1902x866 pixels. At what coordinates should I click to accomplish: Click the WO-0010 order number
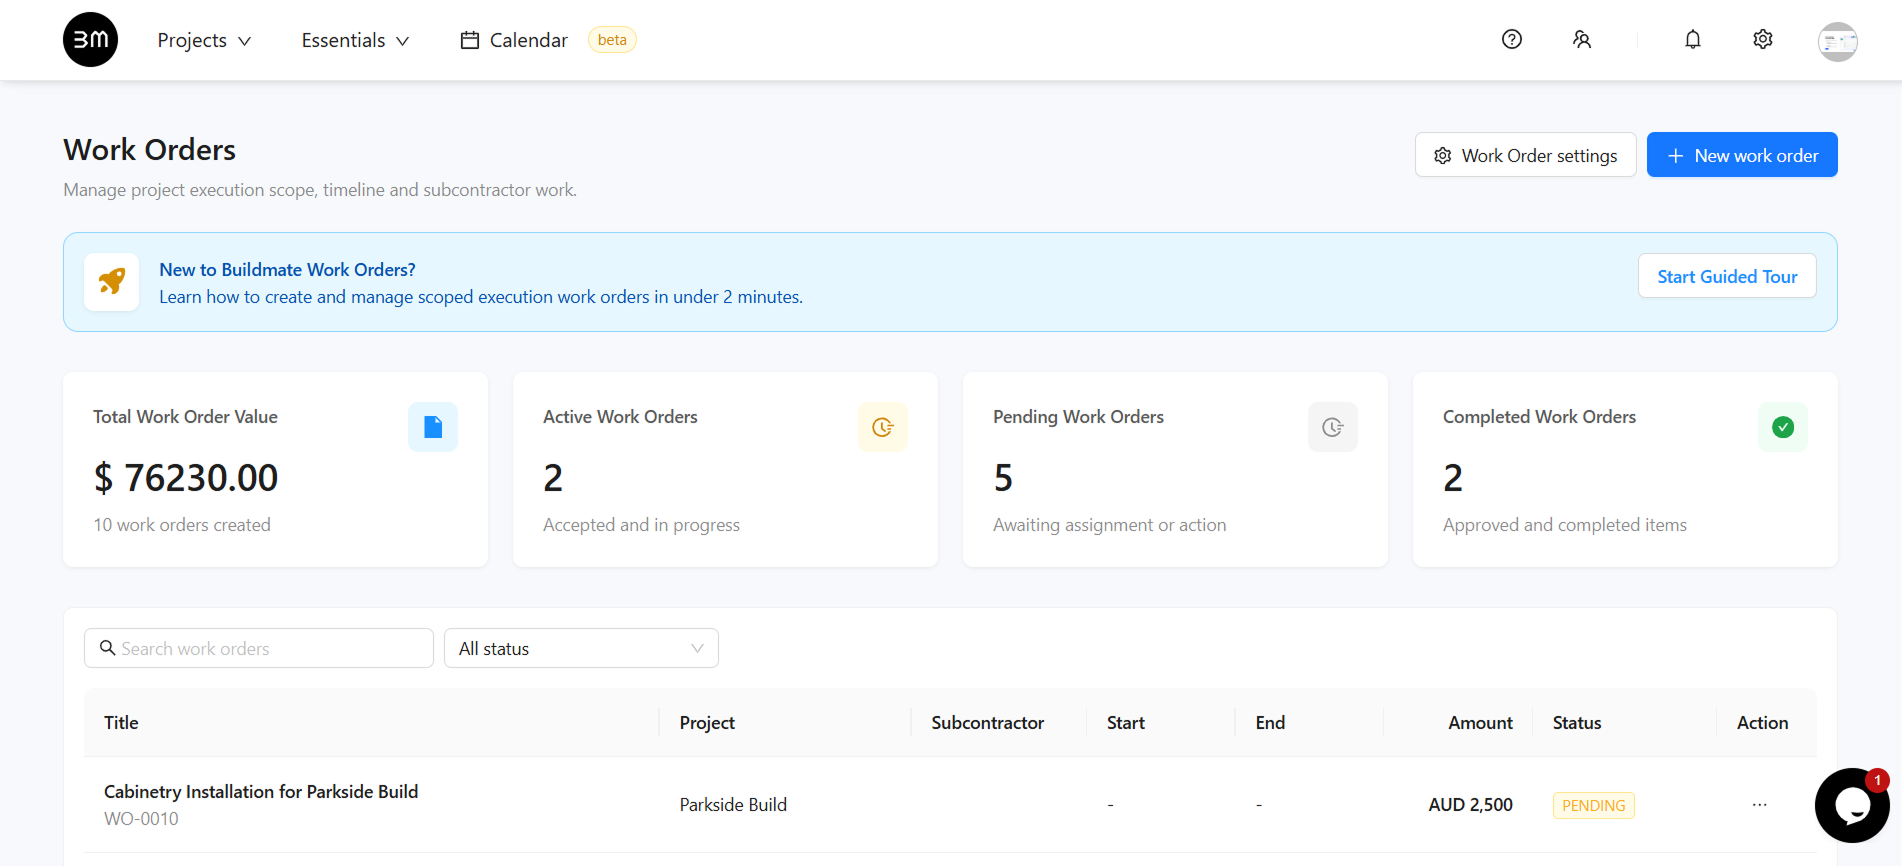coord(141,819)
